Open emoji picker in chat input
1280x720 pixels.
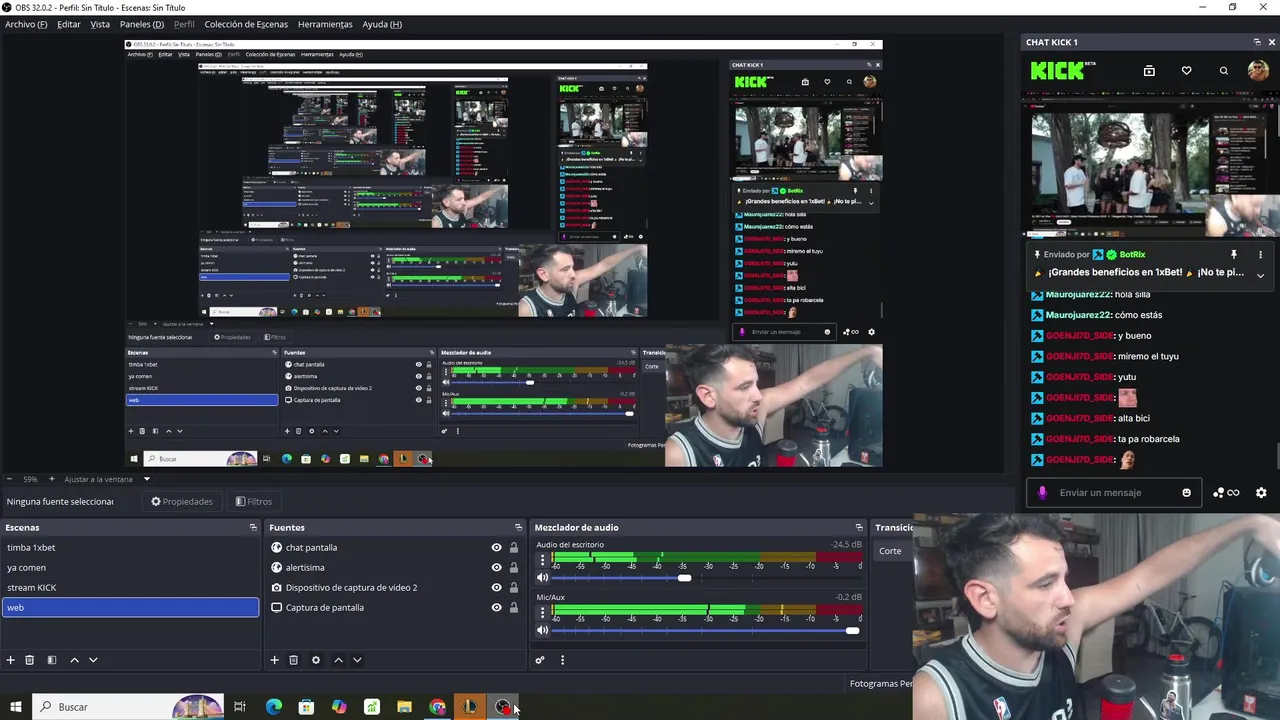[1187, 493]
